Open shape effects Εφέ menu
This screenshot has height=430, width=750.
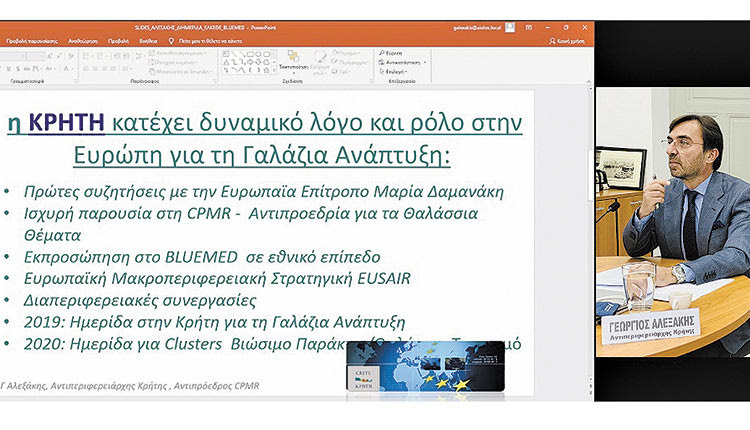[x=341, y=72]
